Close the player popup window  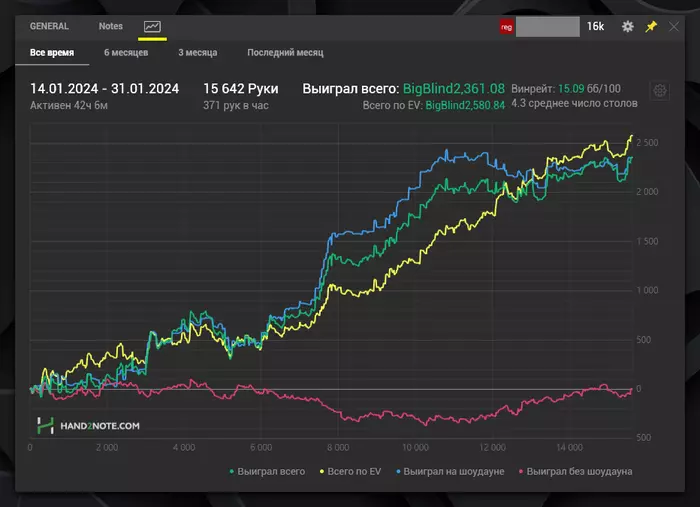[674, 27]
